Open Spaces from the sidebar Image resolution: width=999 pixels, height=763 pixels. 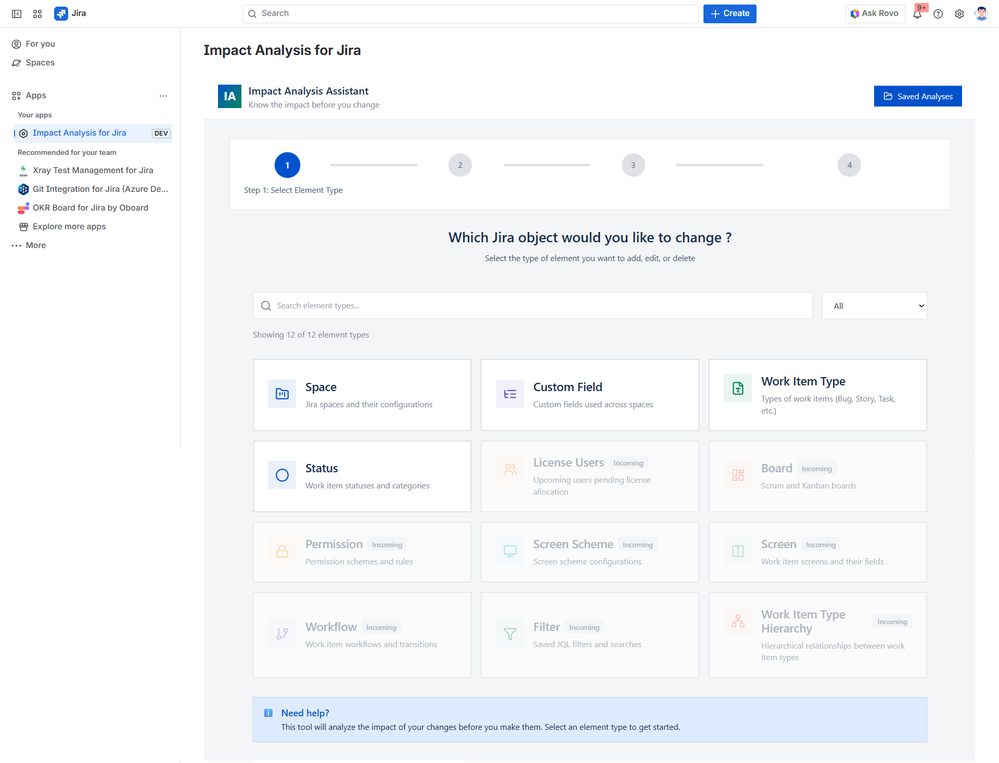(x=40, y=62)
